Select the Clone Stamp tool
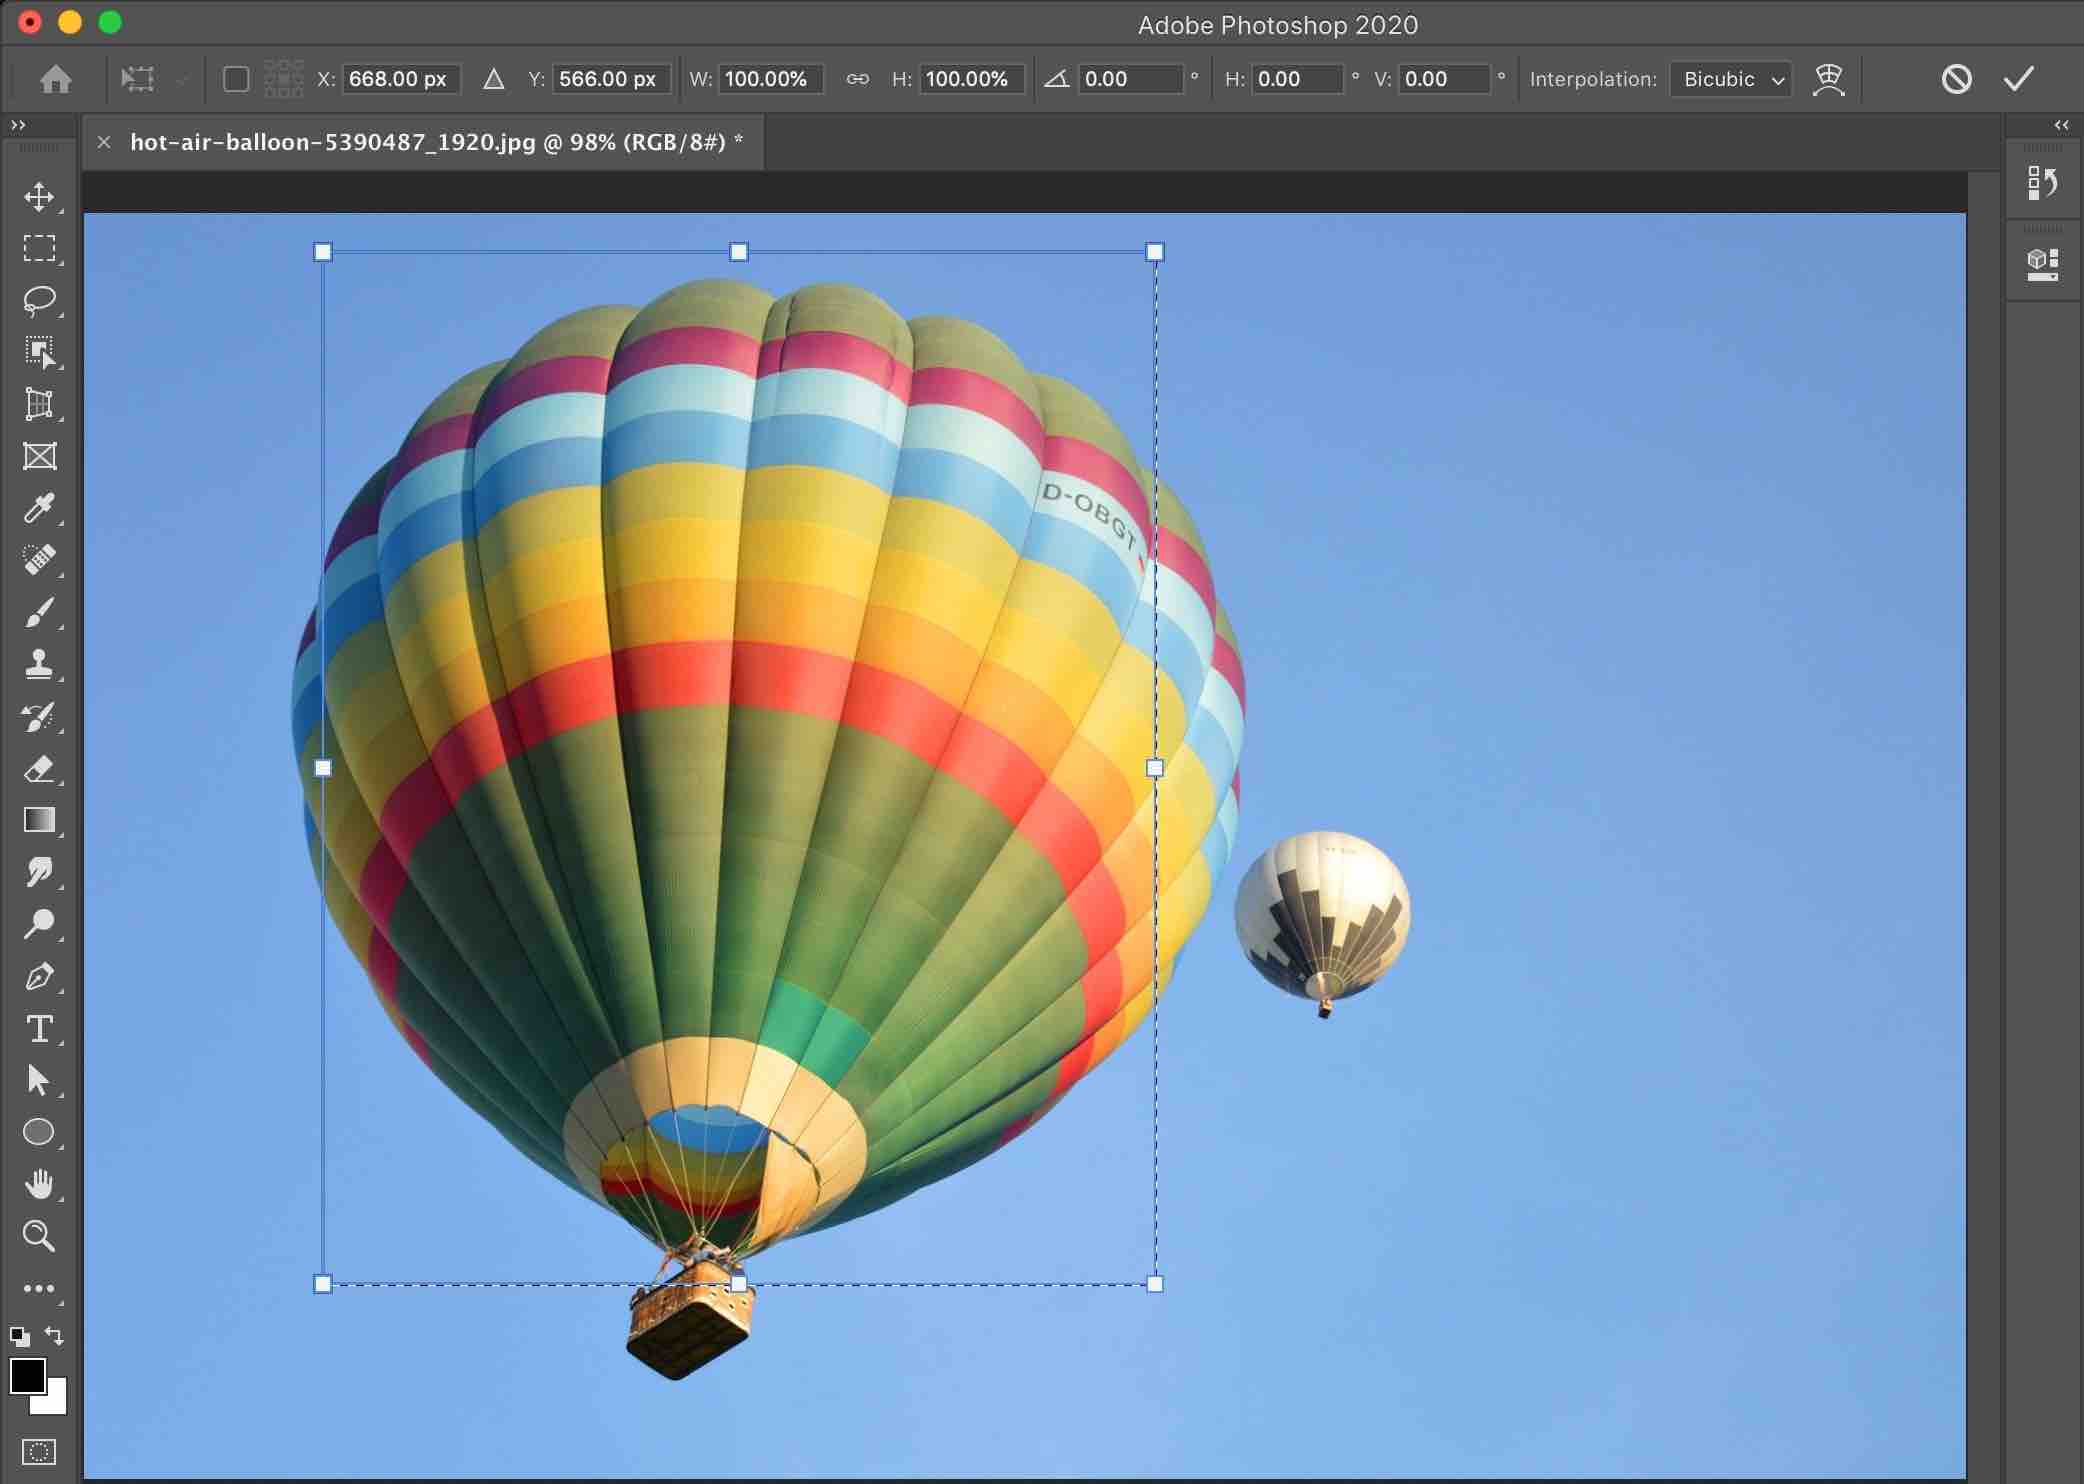 click(39, 664)
